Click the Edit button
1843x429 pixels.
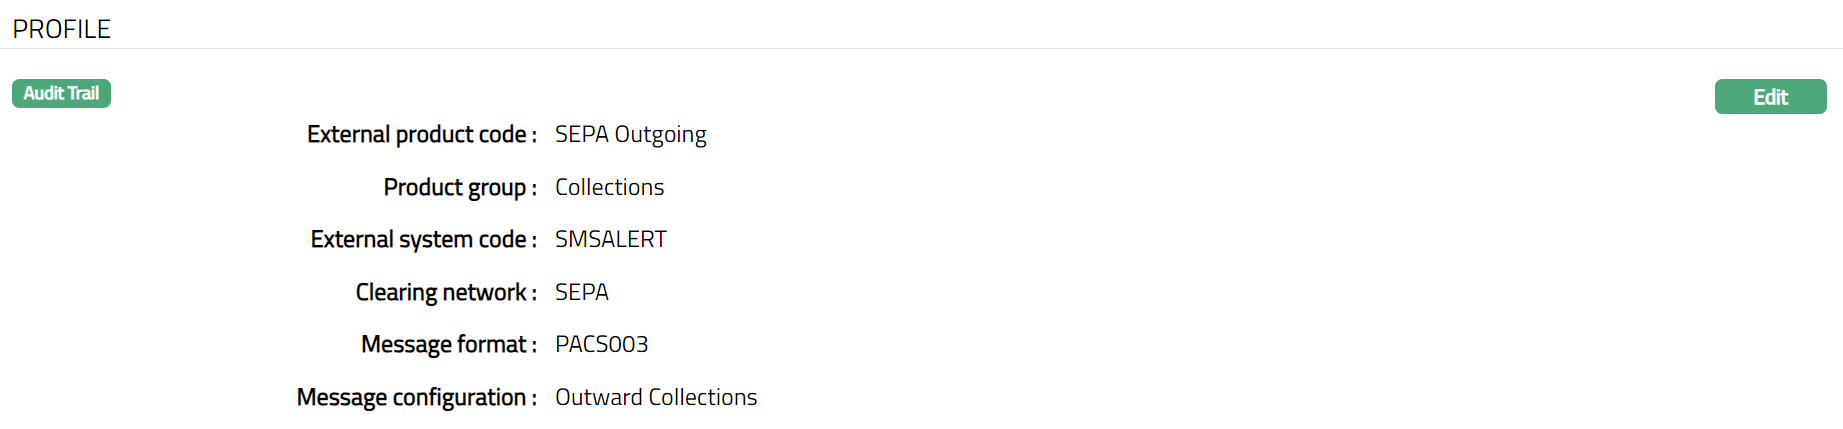[x=1770, y=97]
